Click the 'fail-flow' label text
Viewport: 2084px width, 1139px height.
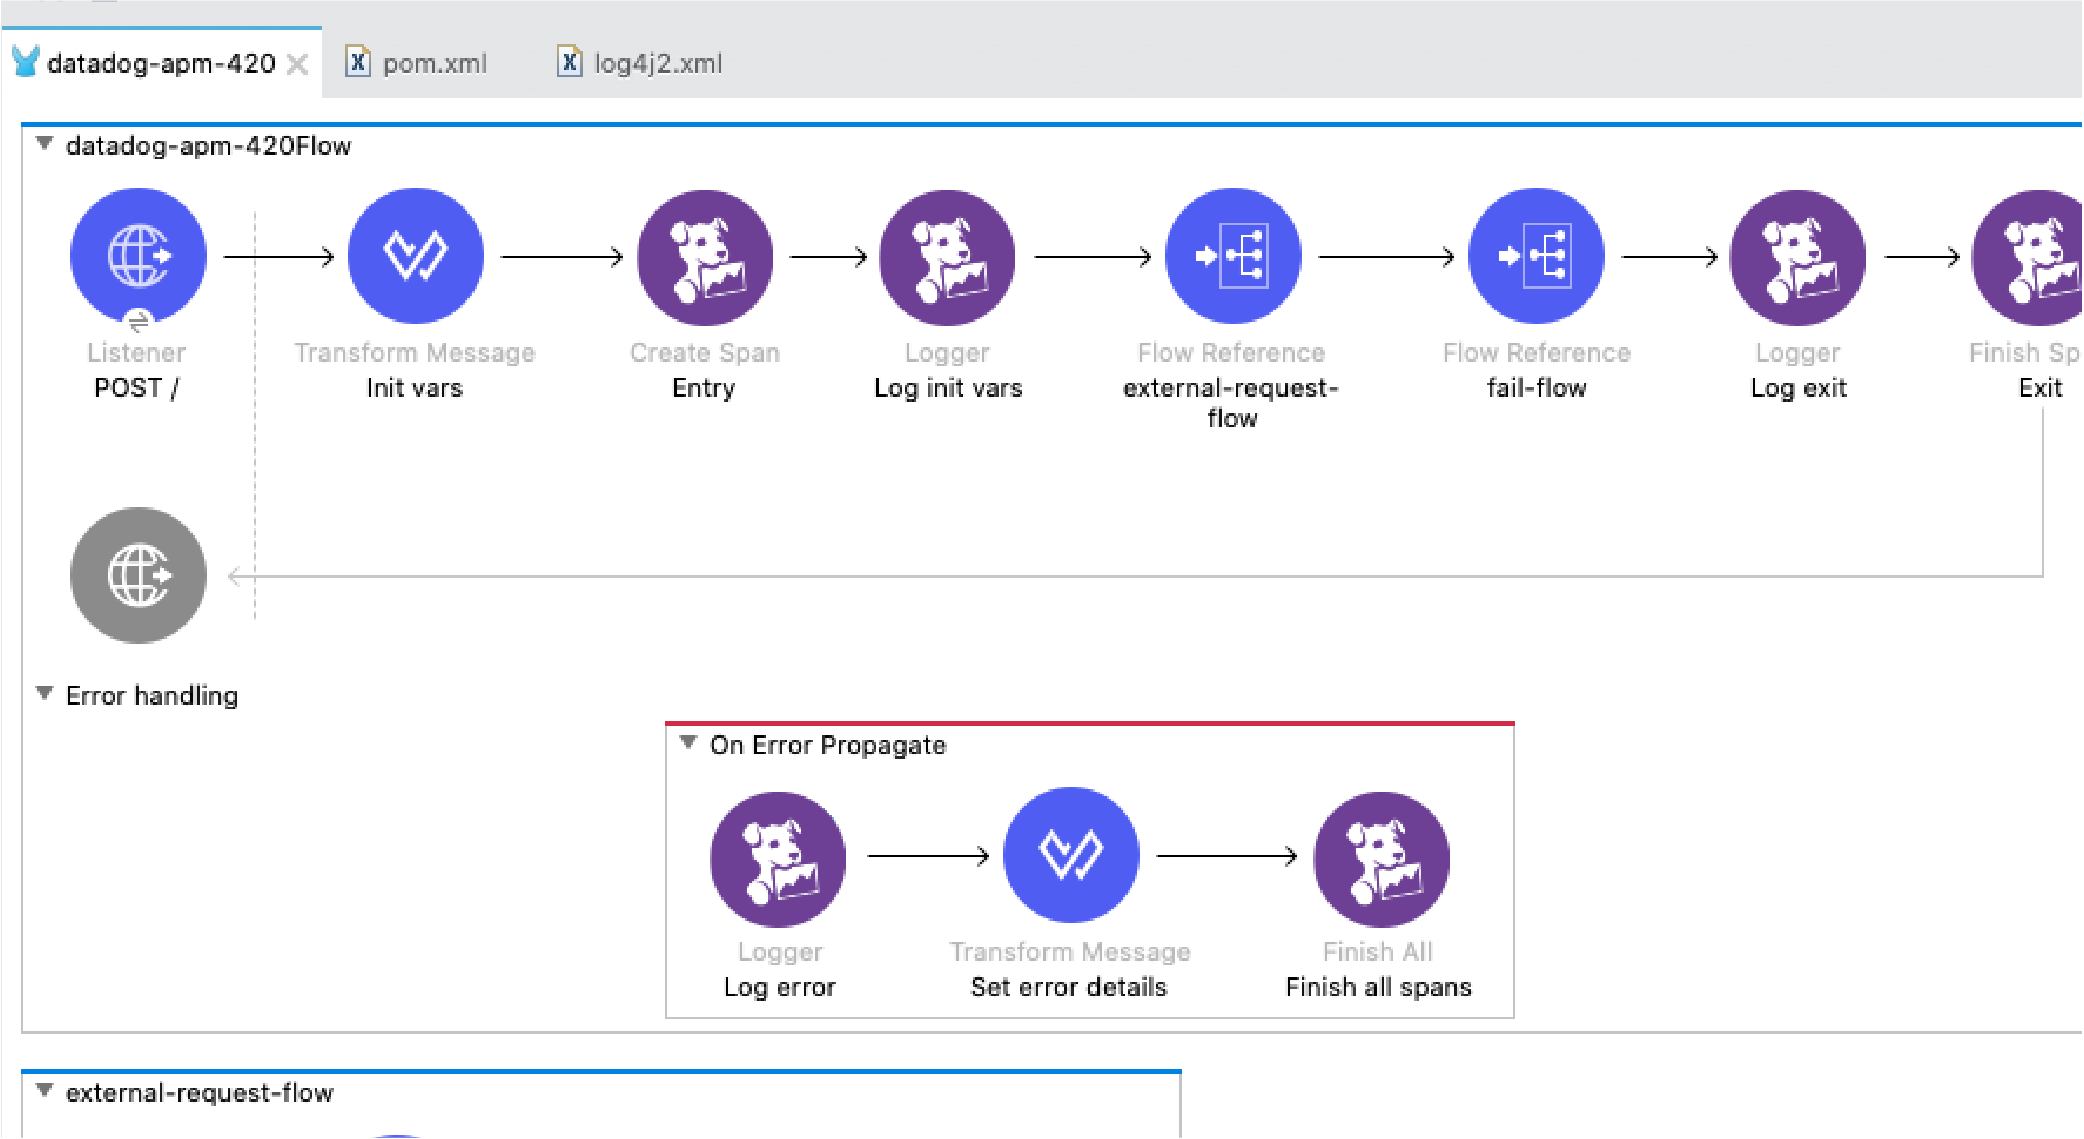pyautogui.click(x=1537, y=388)
